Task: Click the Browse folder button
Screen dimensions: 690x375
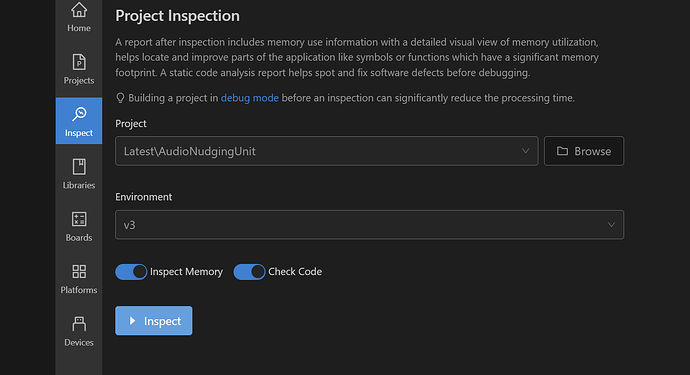Action: pos(584,151)
